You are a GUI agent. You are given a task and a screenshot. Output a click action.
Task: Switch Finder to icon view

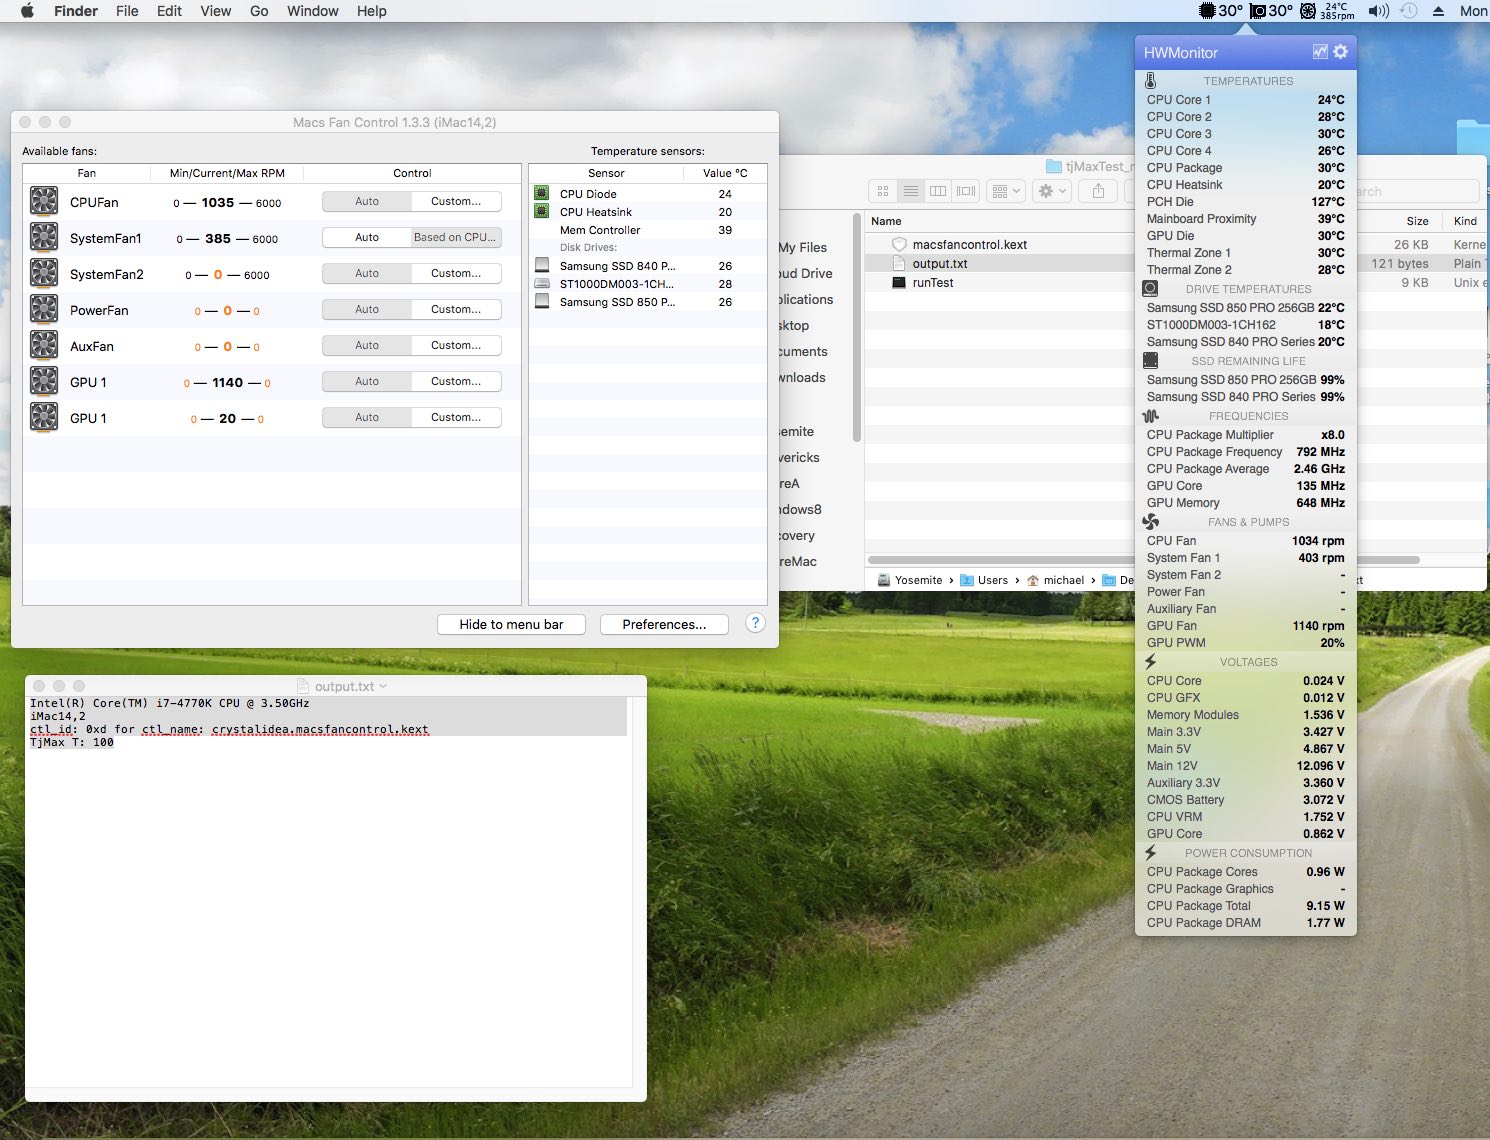click(883, 191)
